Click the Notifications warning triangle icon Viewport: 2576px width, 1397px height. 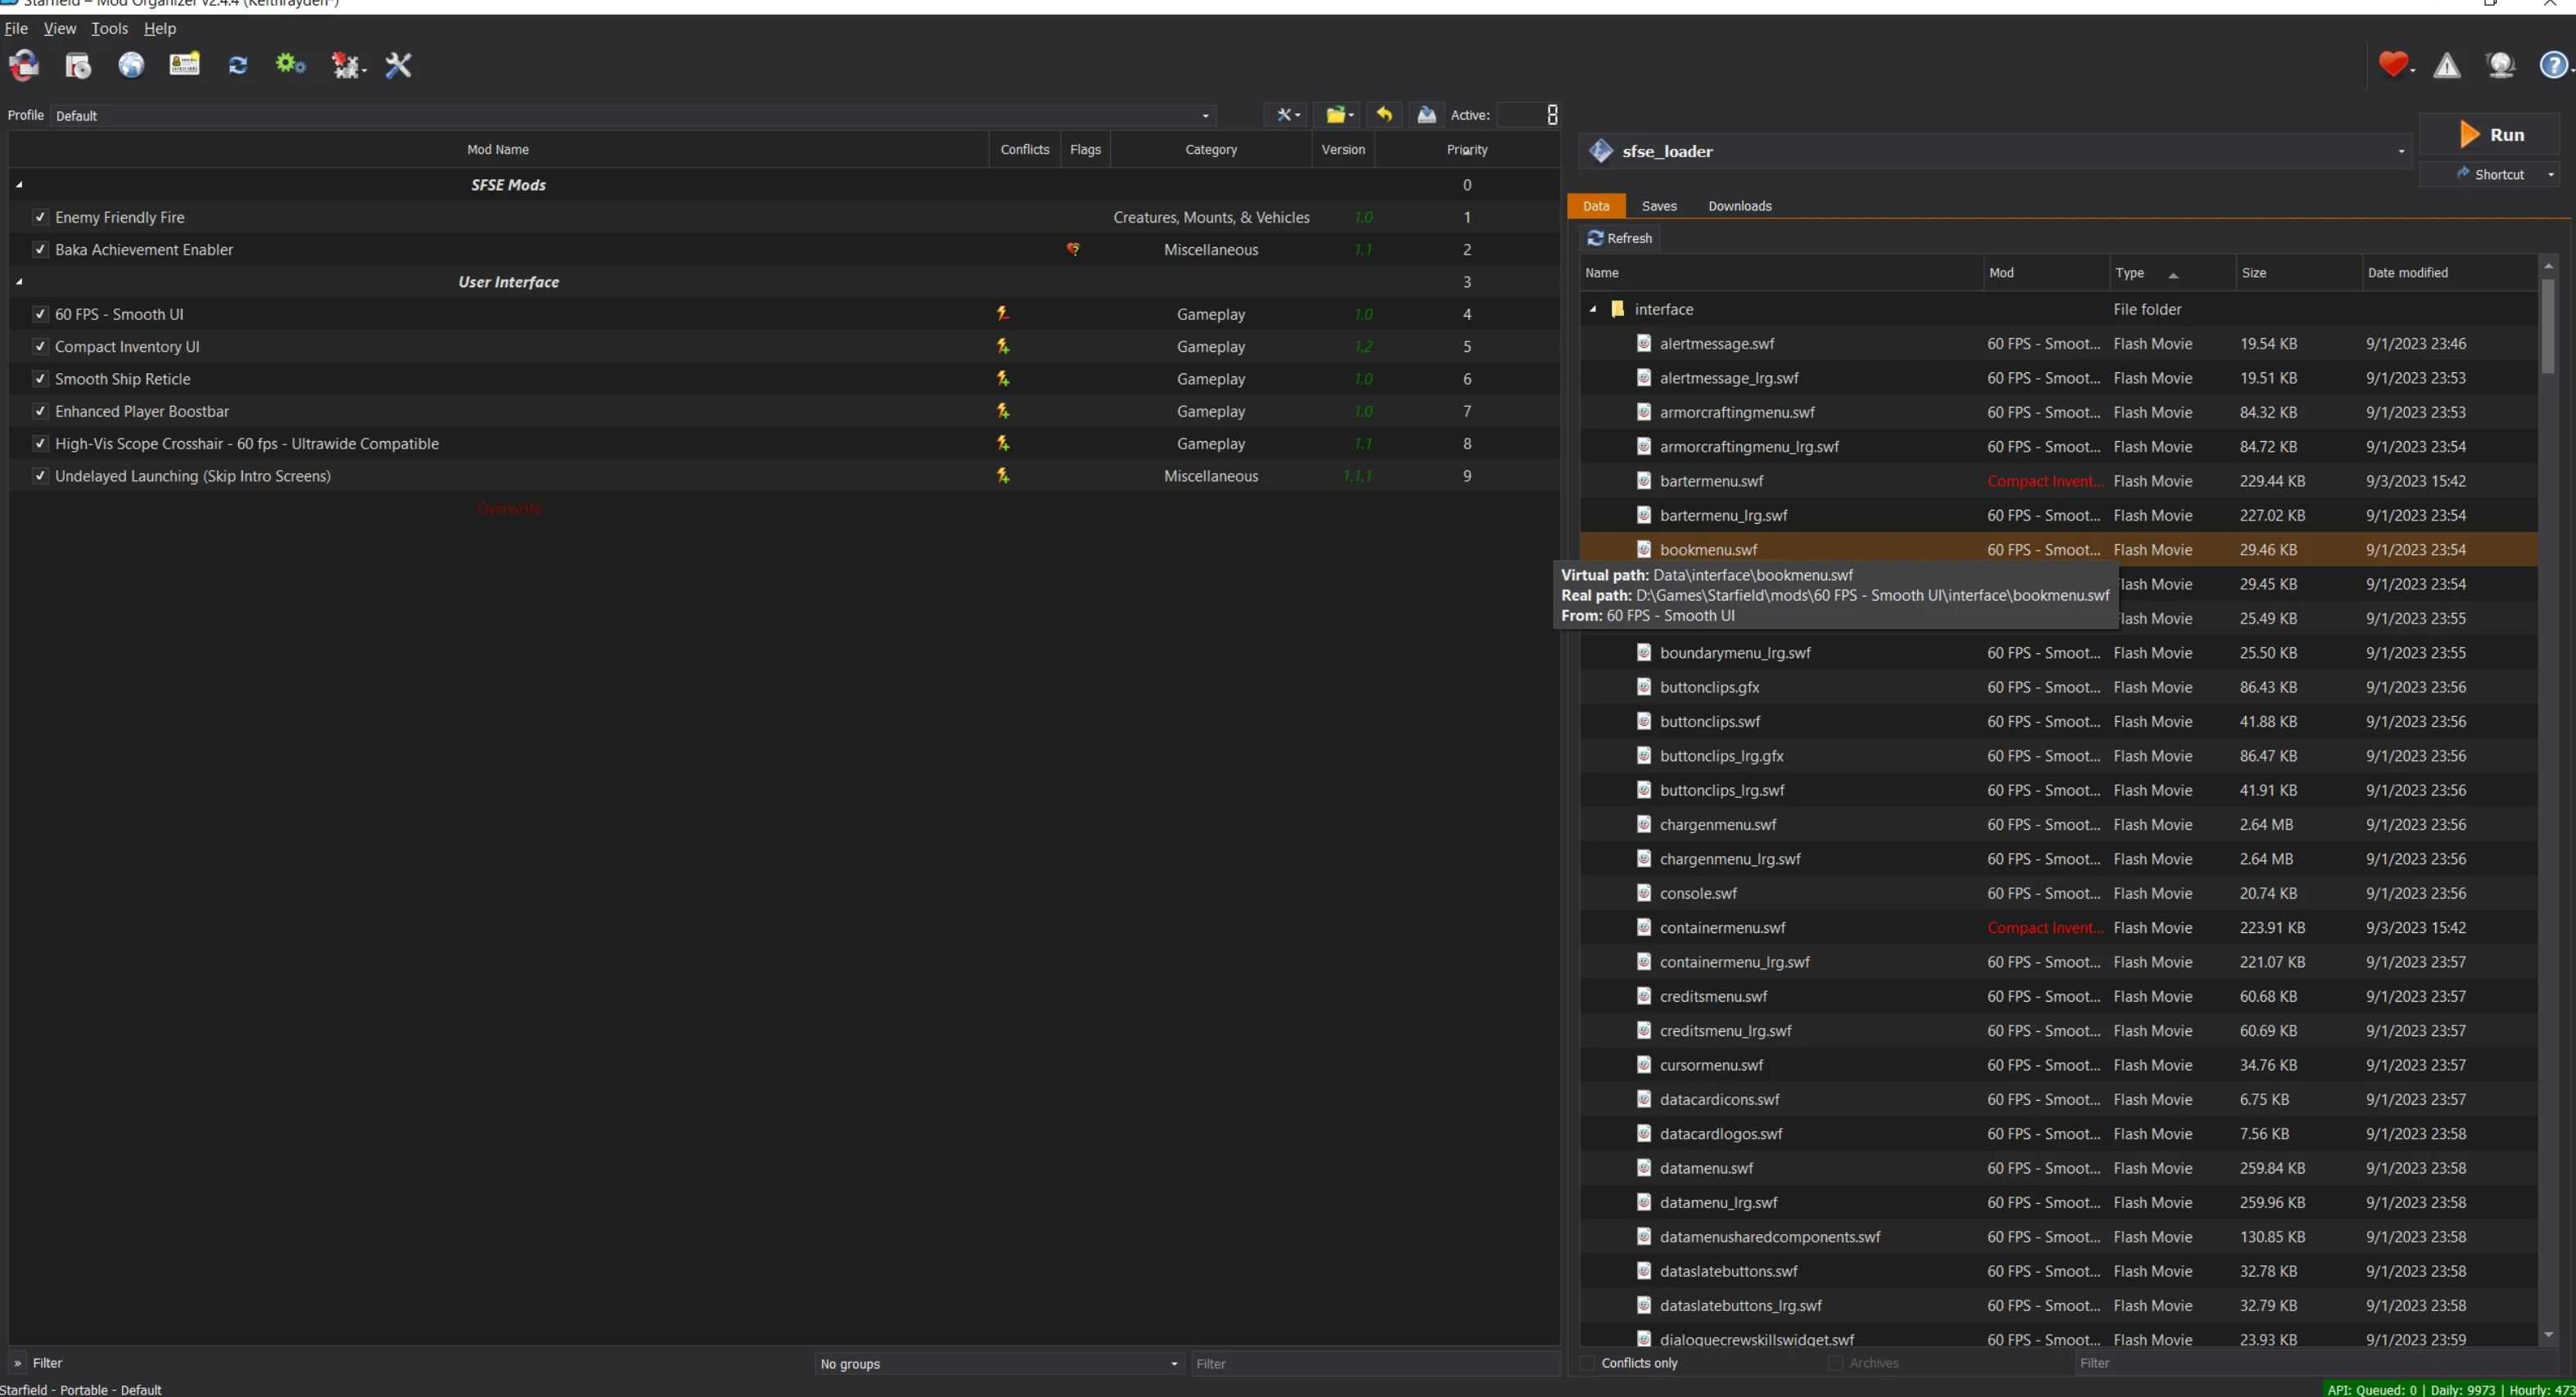(2446, 66)
